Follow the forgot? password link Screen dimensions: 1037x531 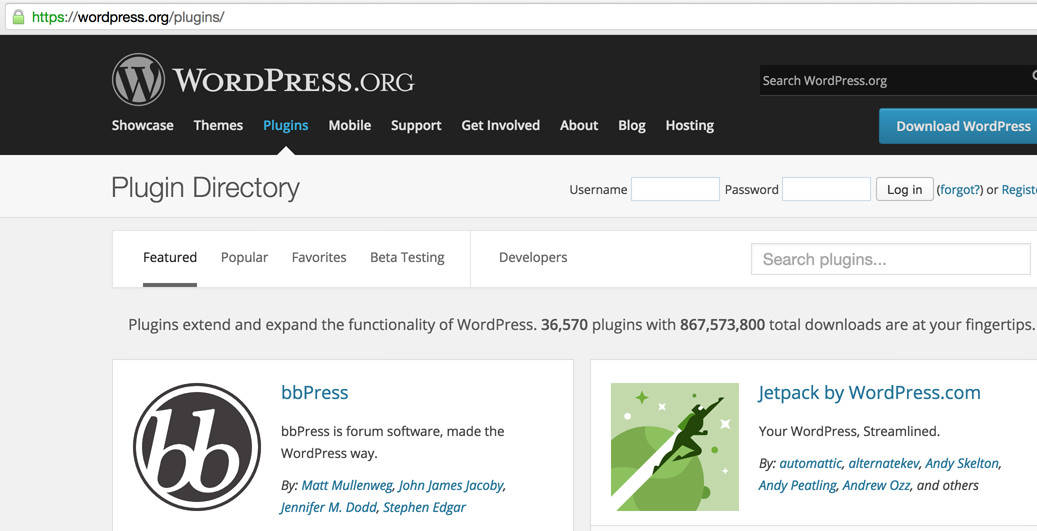pyautogui.click(x=960, y=190)
